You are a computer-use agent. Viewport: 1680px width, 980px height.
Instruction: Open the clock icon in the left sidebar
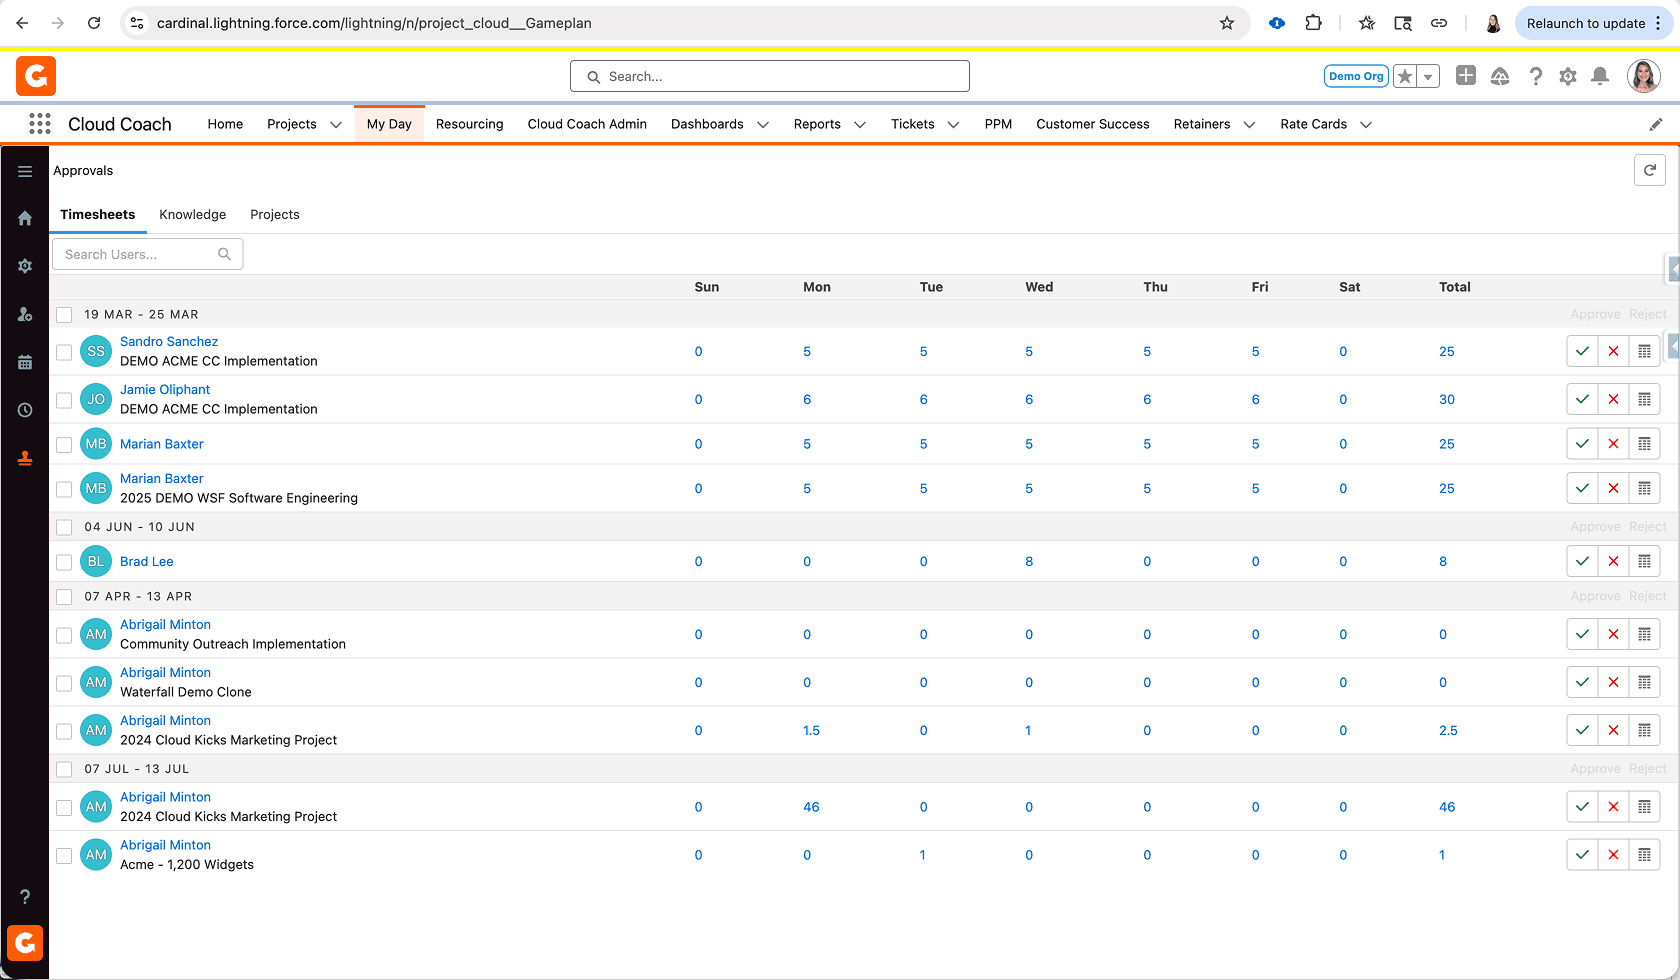(25, 410)
